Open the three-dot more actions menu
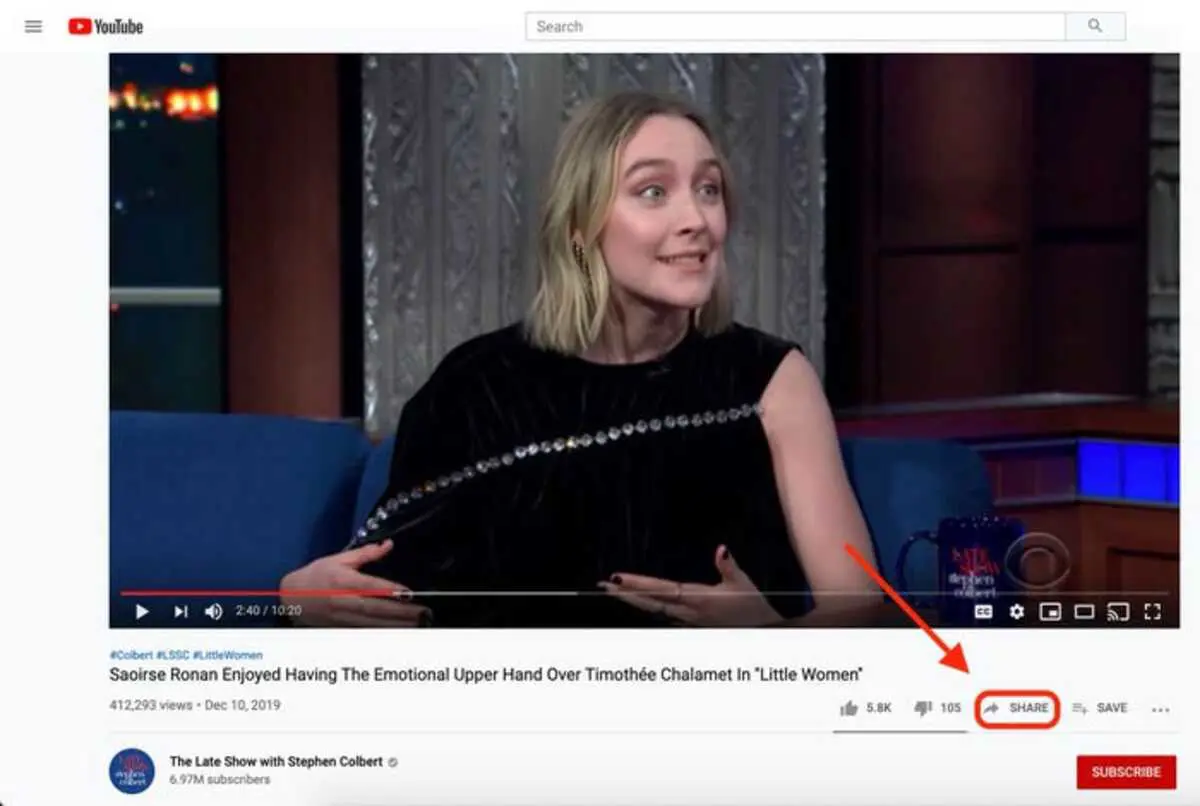1200x806 pixels. [x=1160, y=709]
